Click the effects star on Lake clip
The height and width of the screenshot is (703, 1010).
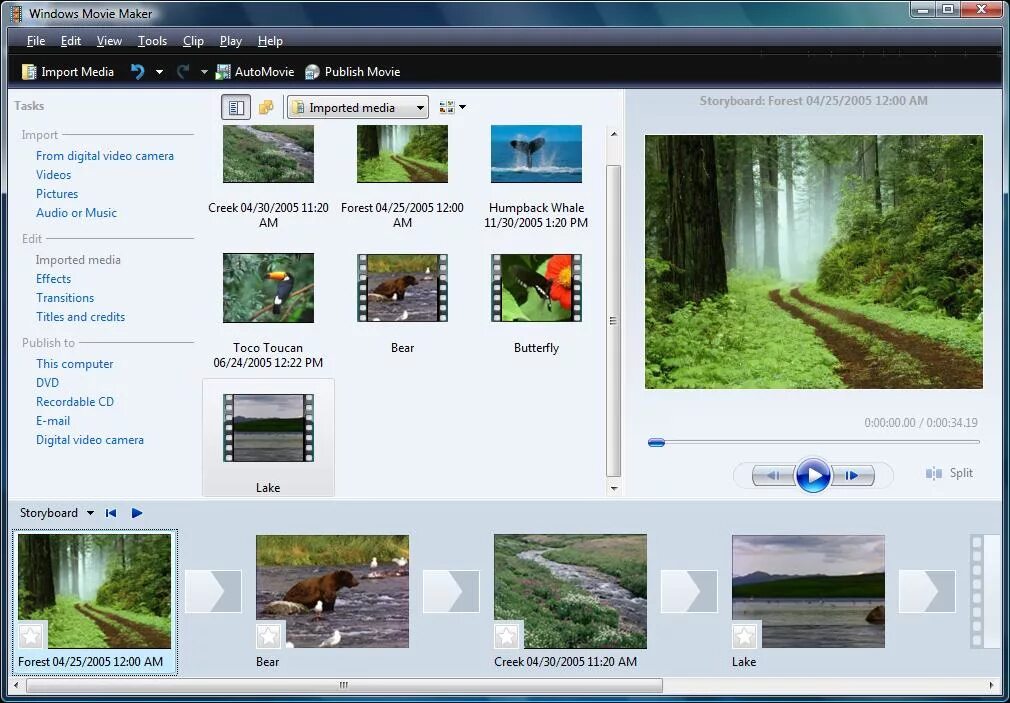[745, 637]
